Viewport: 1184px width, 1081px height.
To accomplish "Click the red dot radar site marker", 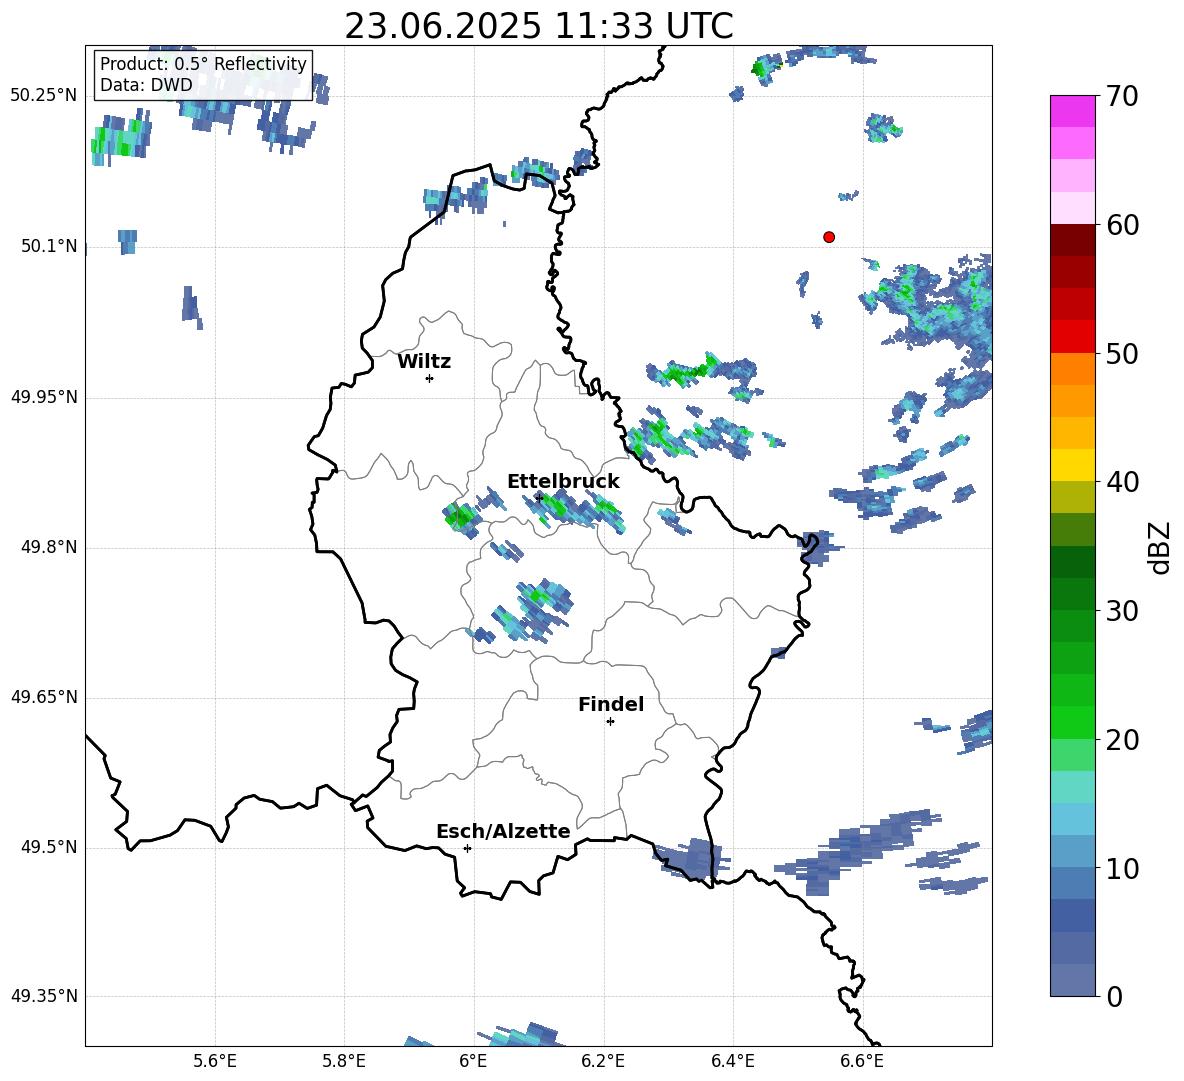I will tap(828, 237).
